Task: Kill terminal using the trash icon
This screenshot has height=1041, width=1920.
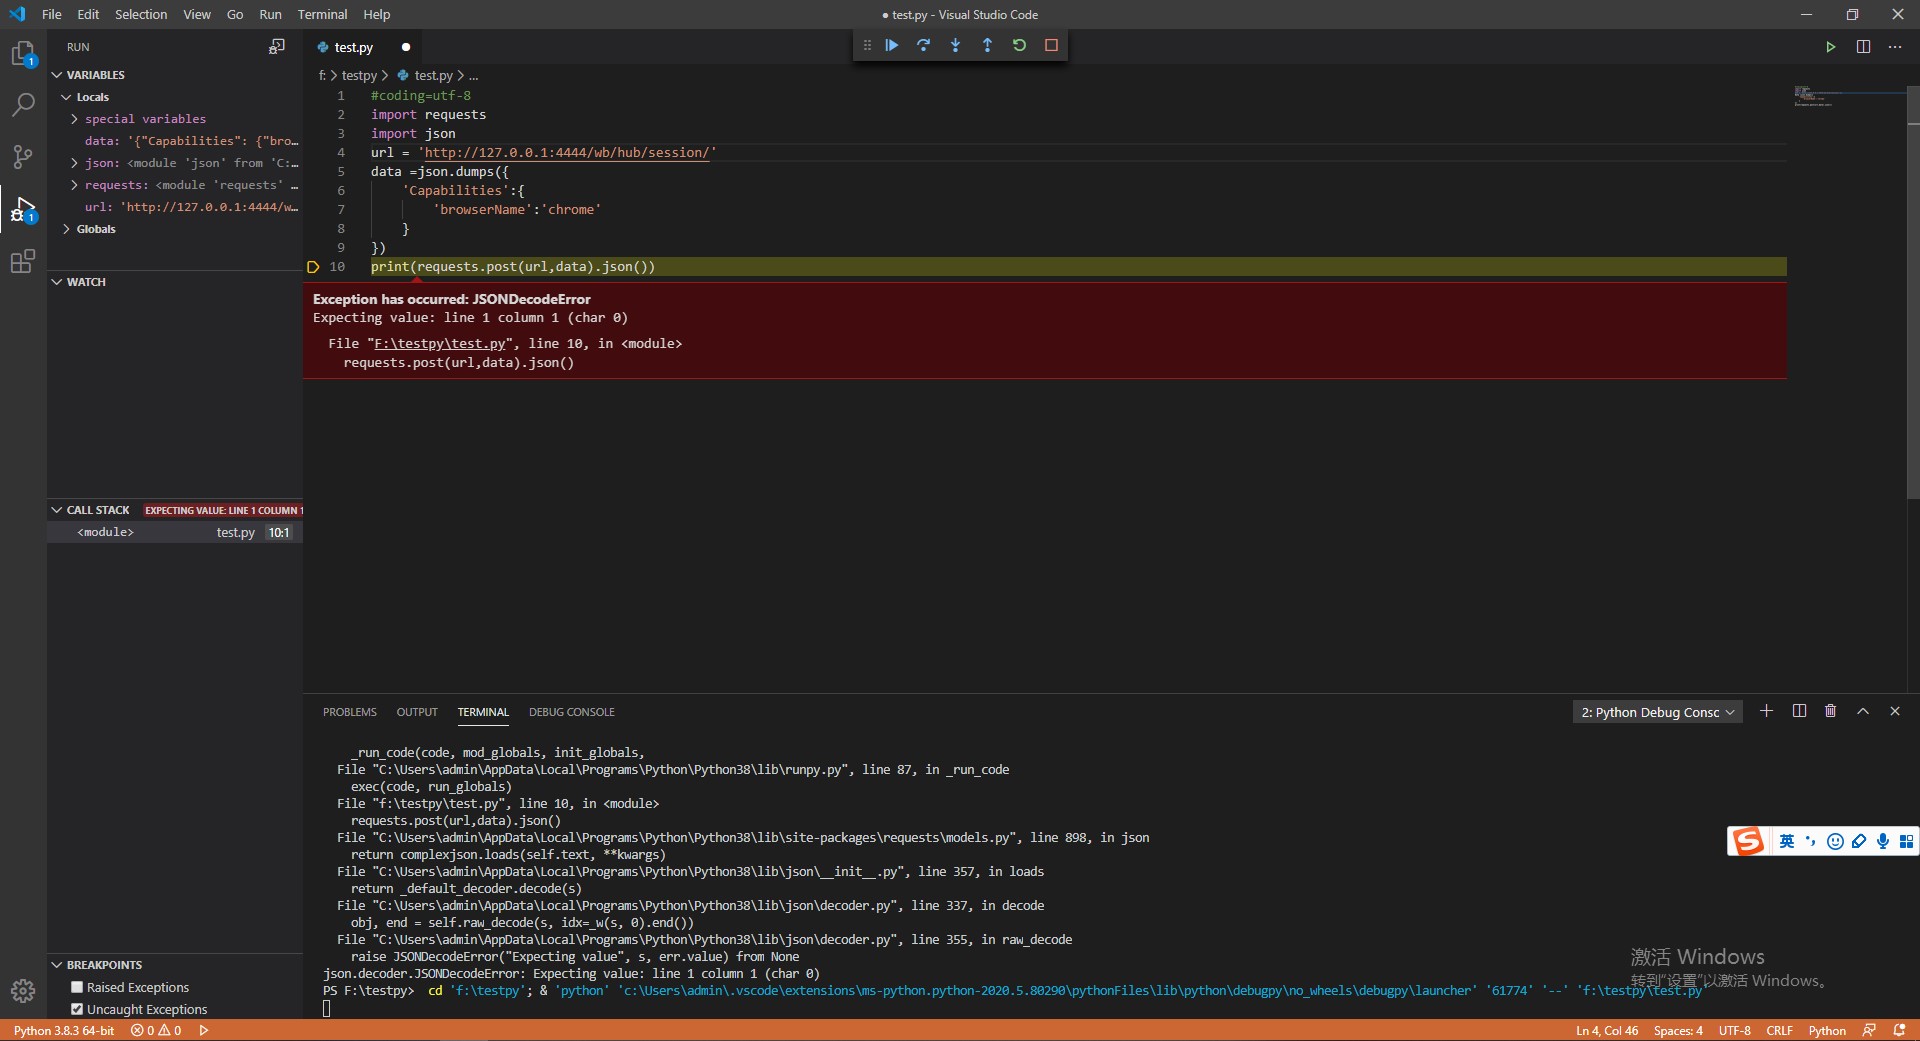Action: (x=1830, y=711)
